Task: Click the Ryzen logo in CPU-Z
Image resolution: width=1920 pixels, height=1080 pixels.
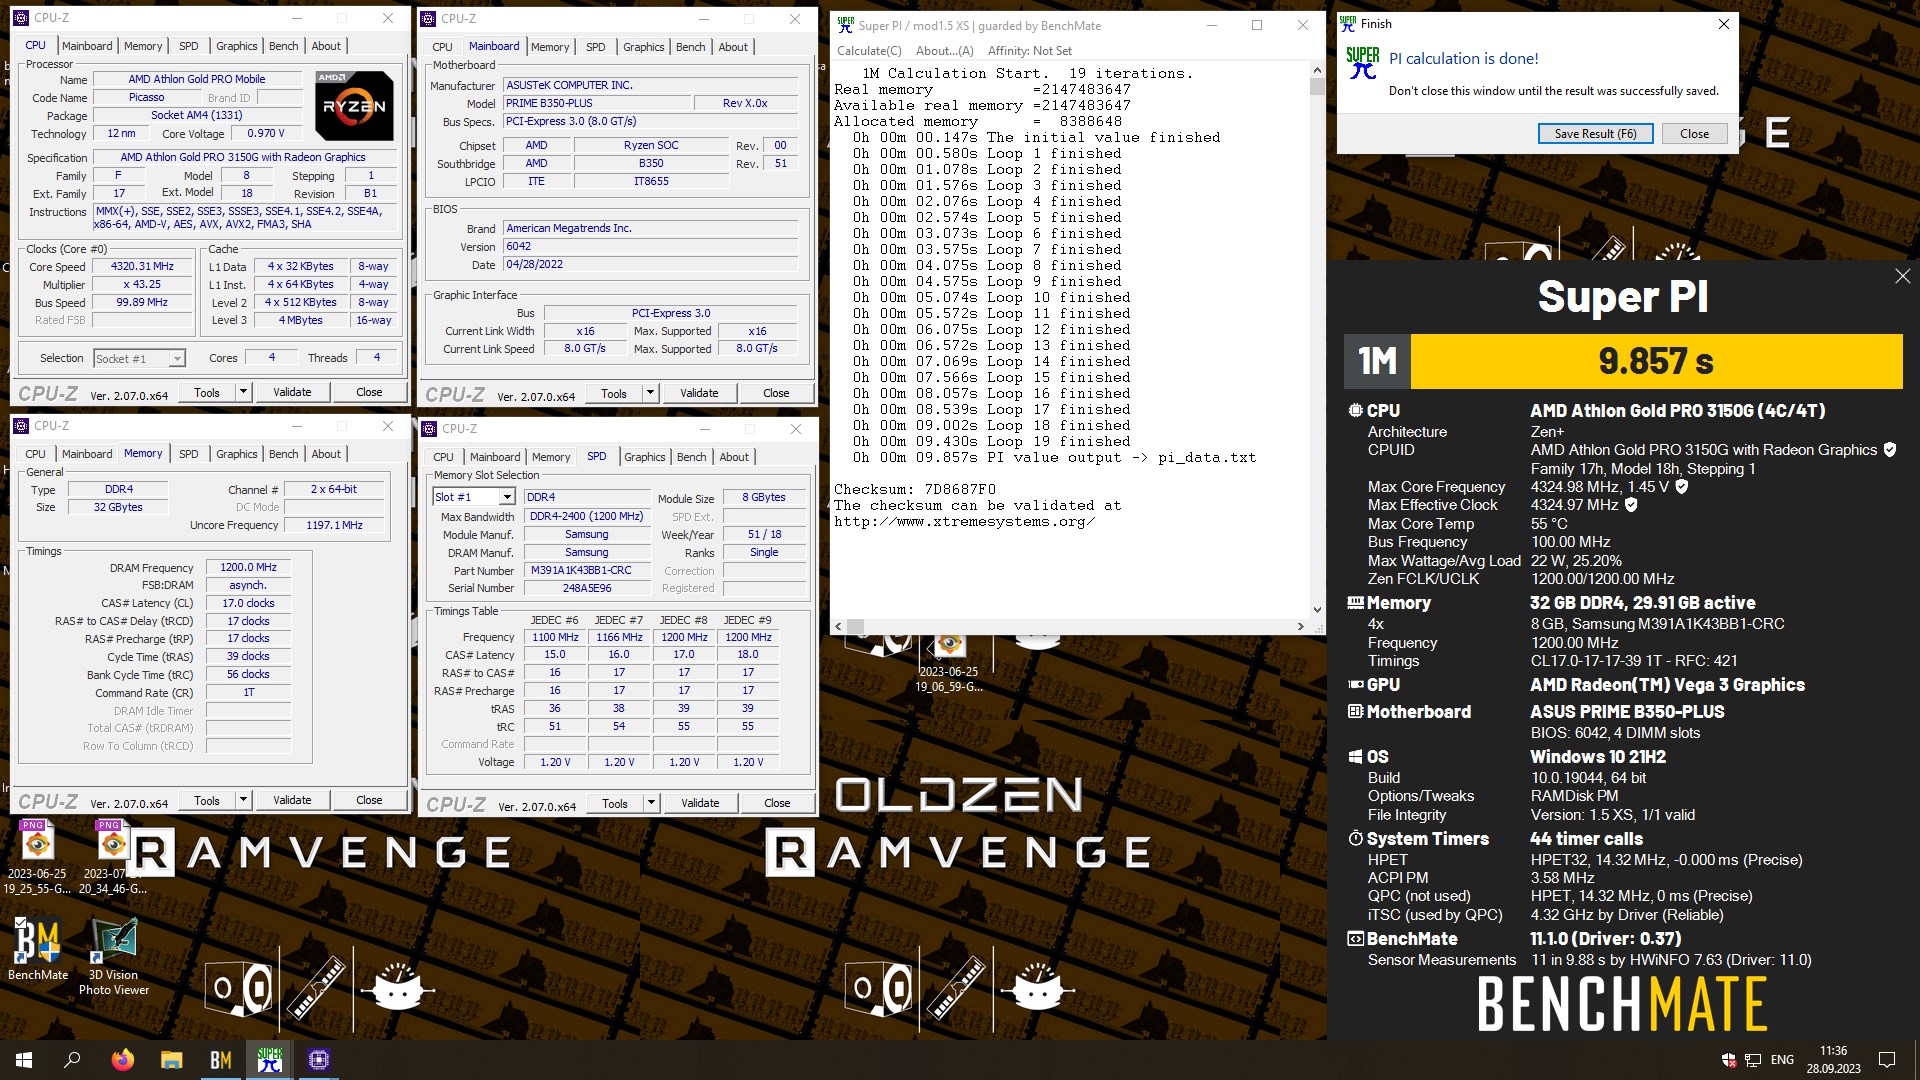Action: tap(353, 104)
